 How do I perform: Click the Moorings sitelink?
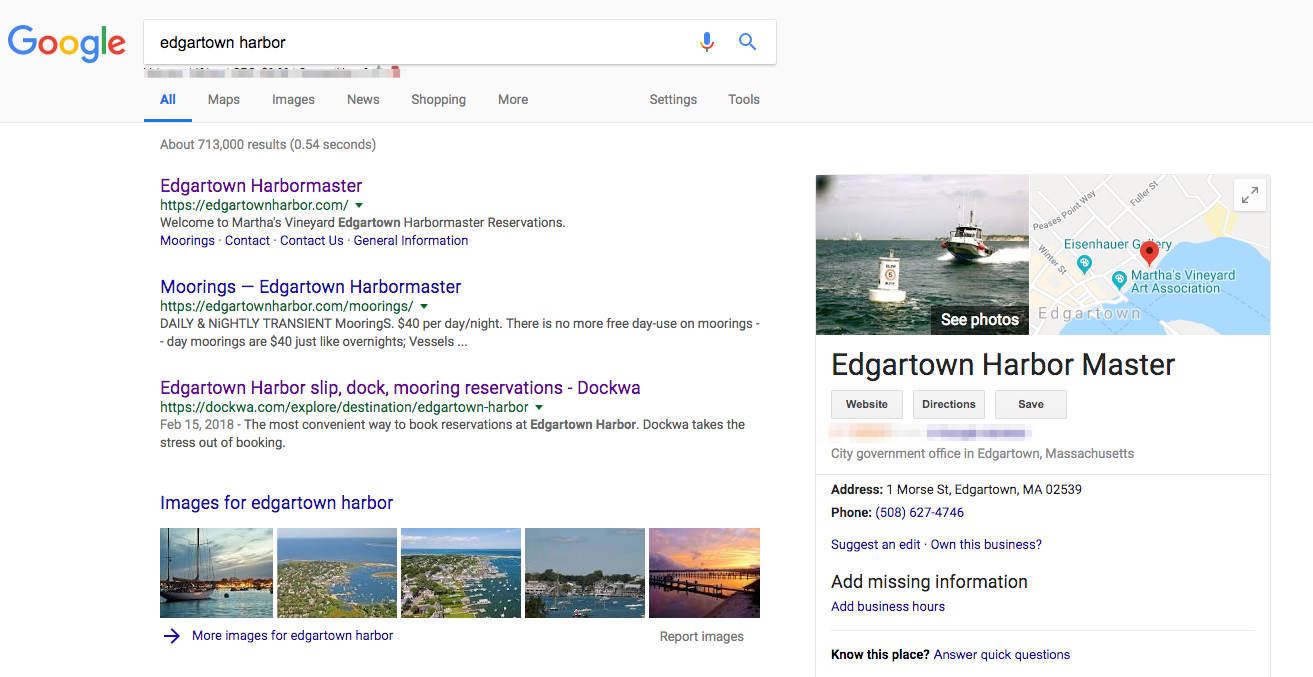coord(187,241)
